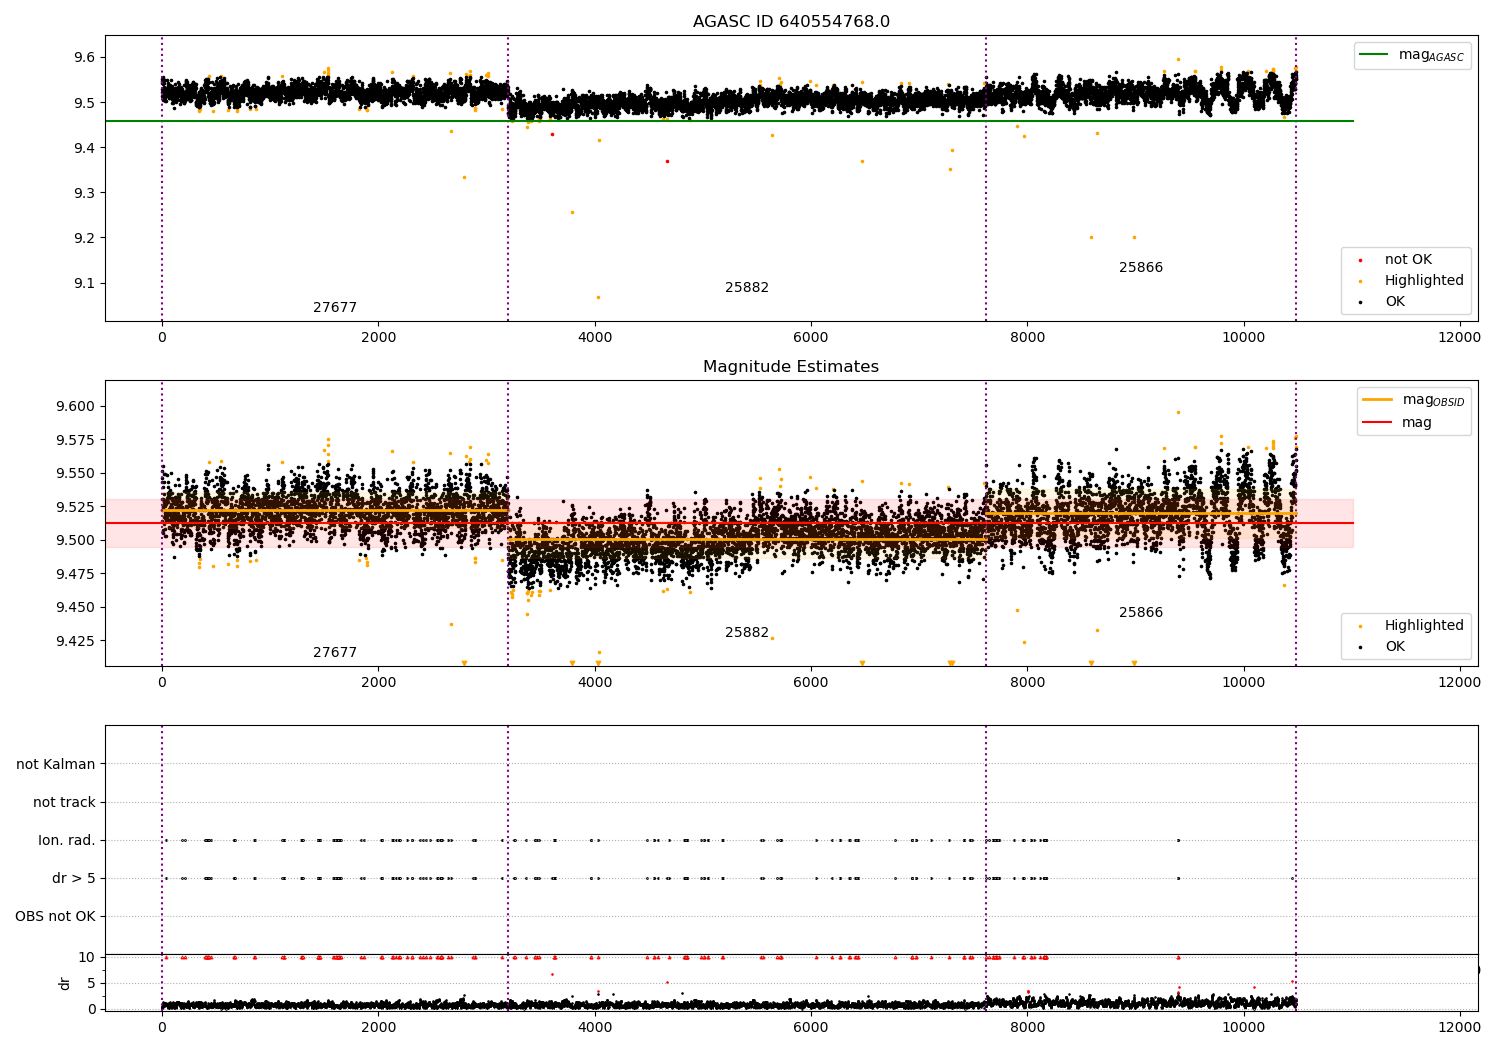Click obsid label 25882 in Magnitude Estimates plot

[747, 633]
